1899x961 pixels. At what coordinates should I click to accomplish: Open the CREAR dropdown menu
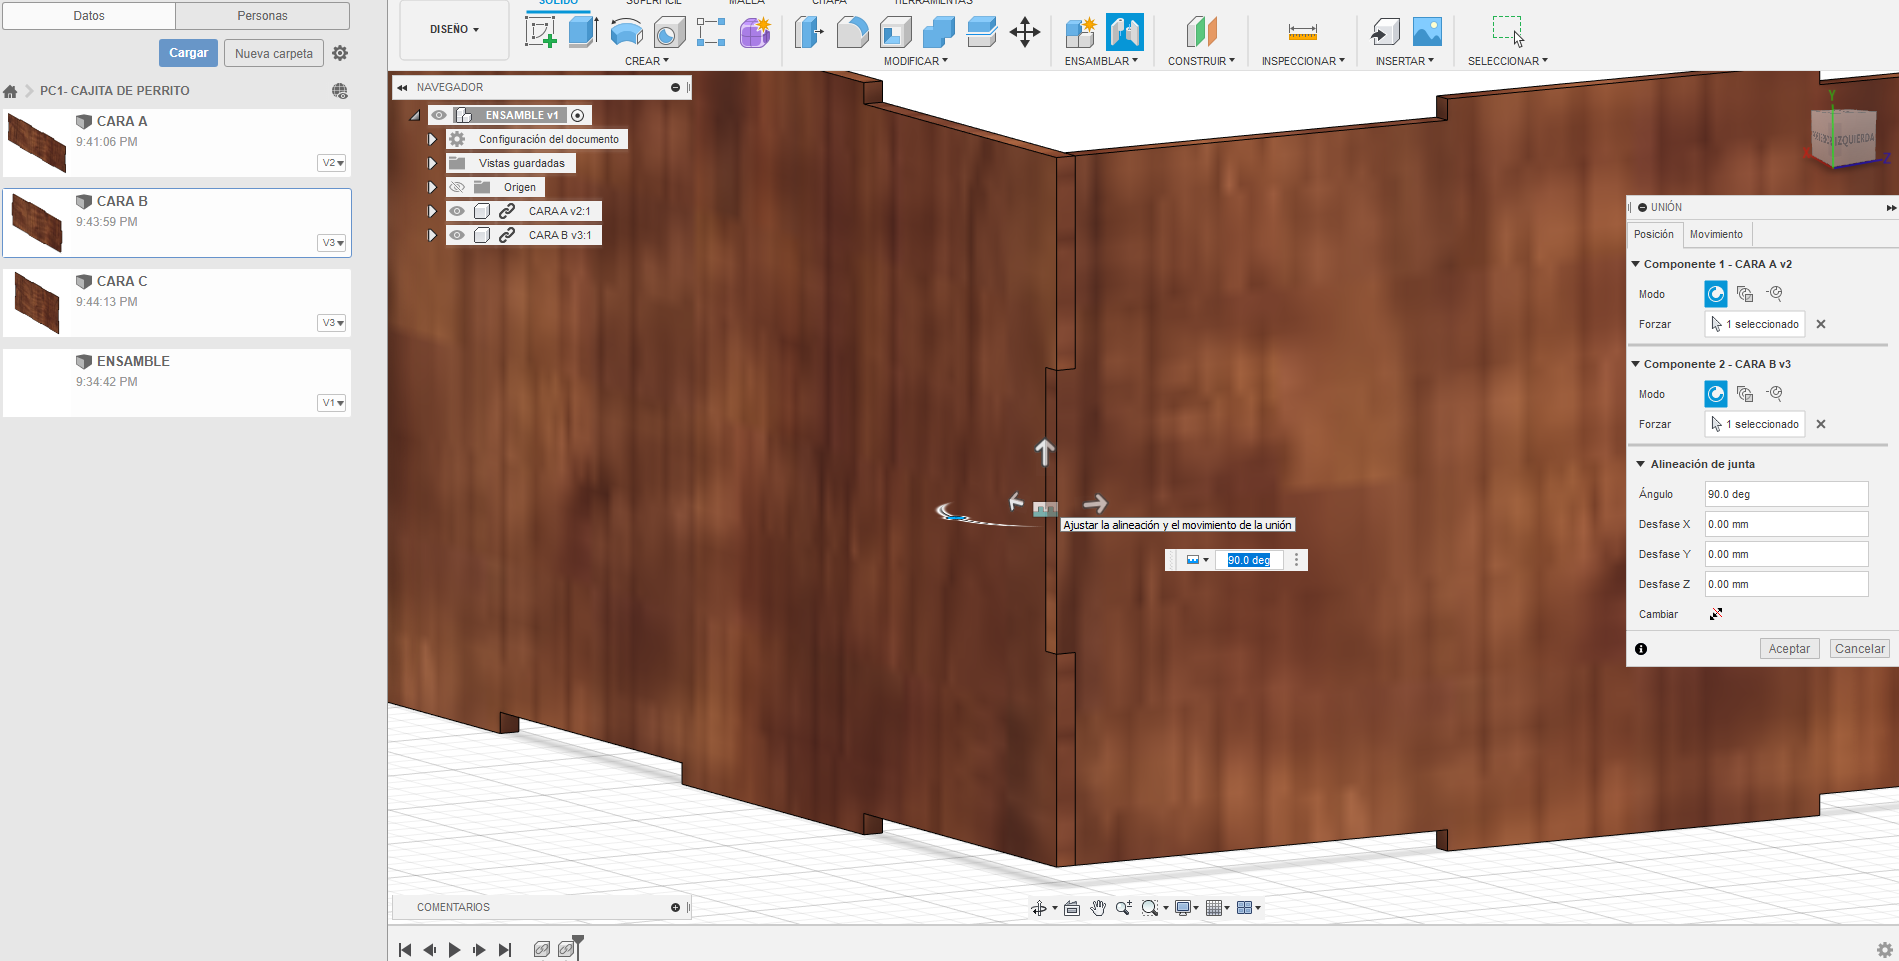(647, 61)
